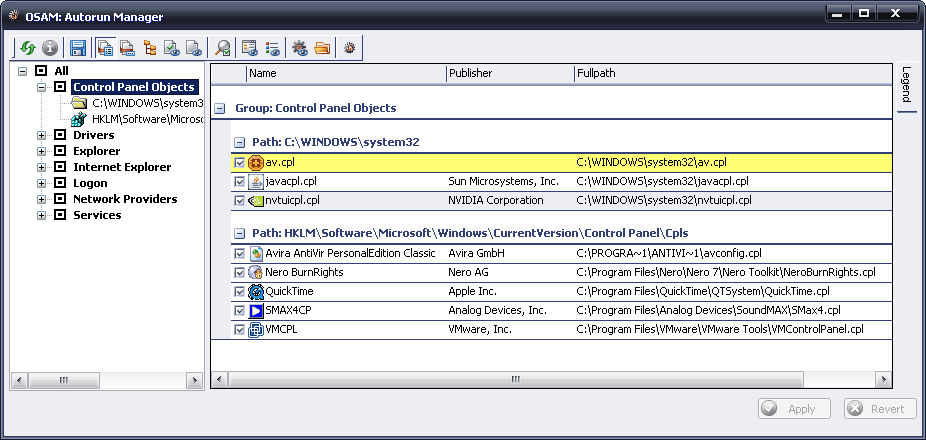Collapse the Path: HKLM\Software group

tap(239, 233)
